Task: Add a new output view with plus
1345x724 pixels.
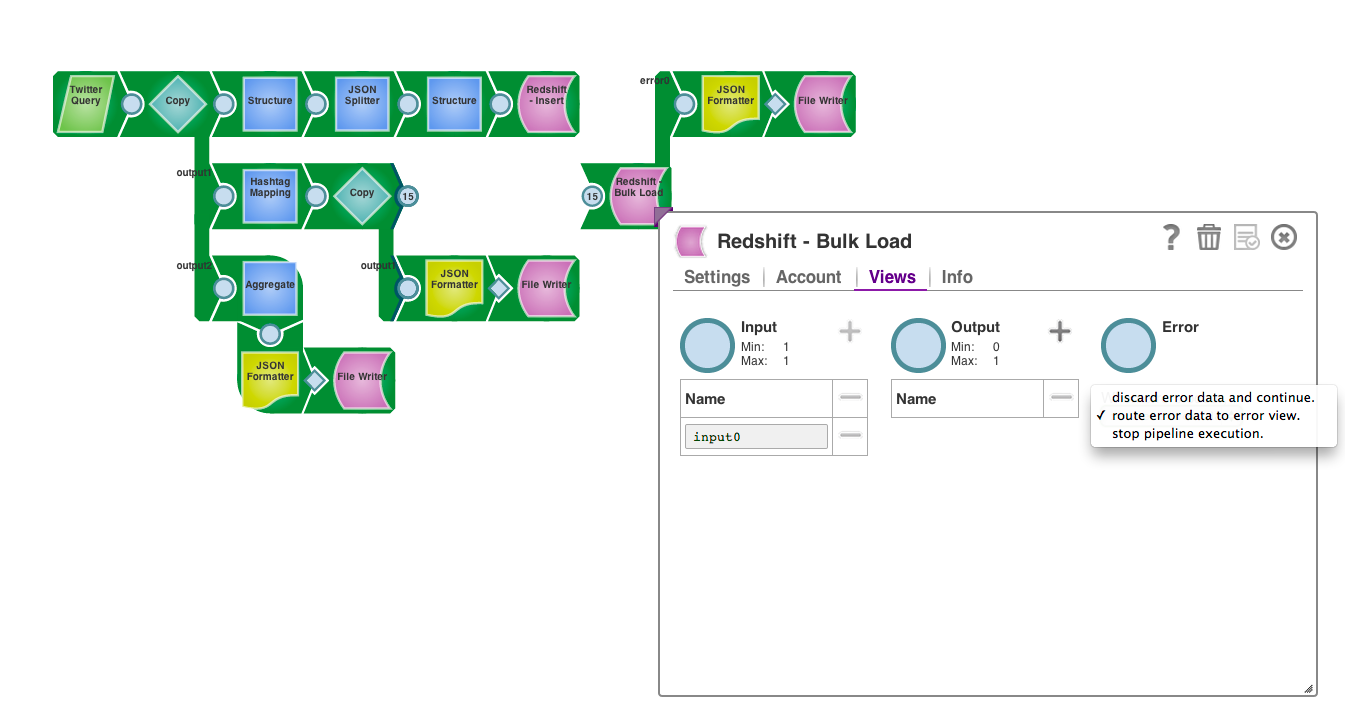Action: [x=1060, y=332]
